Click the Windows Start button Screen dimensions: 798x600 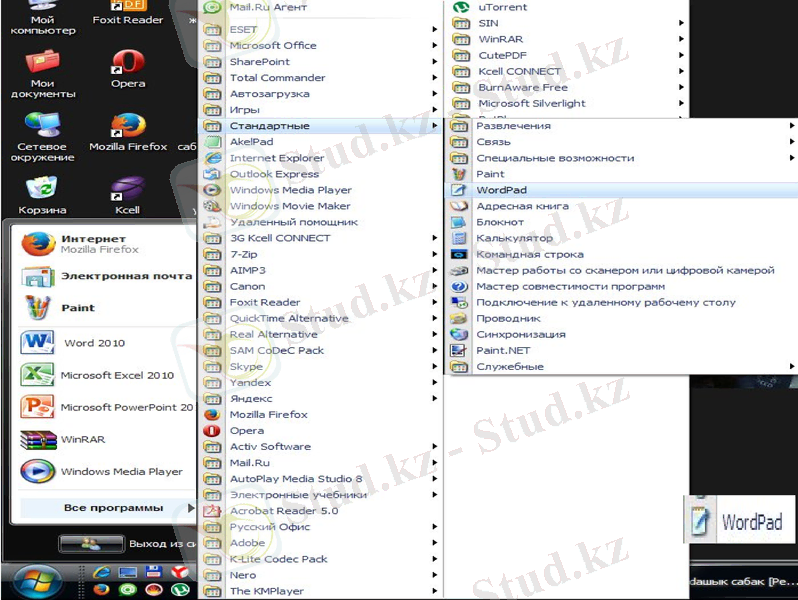pos(38,580)
